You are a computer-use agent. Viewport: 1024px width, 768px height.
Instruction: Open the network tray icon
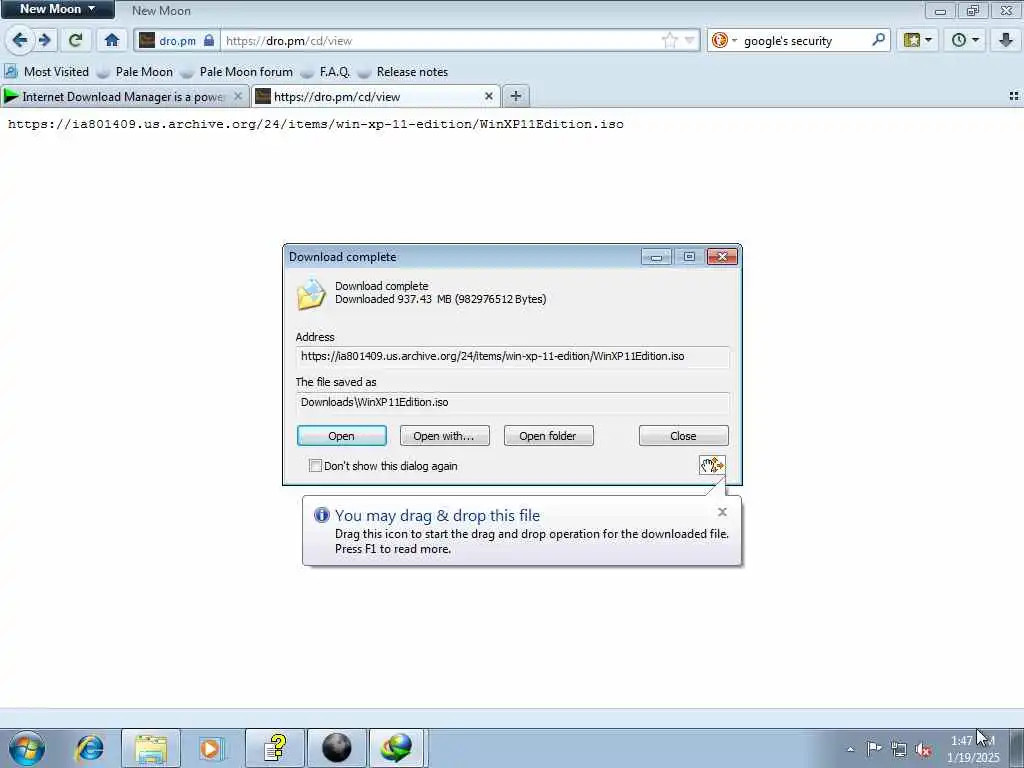pos(899,749)
